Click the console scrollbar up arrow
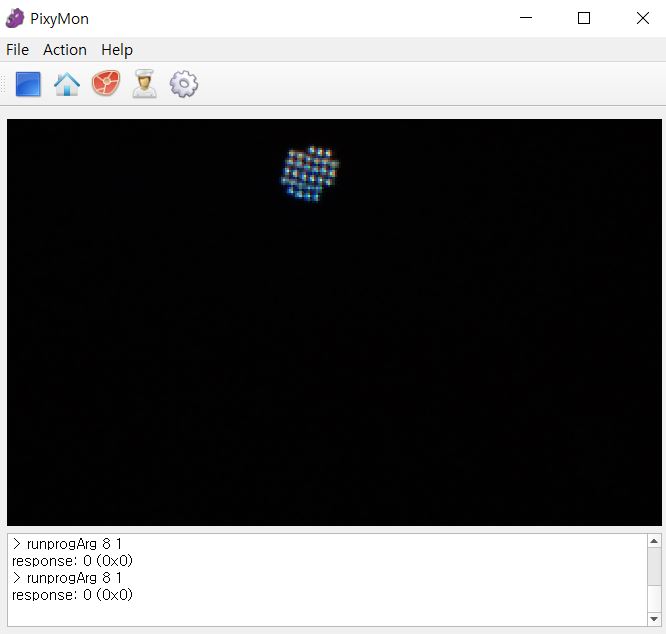 654,541
